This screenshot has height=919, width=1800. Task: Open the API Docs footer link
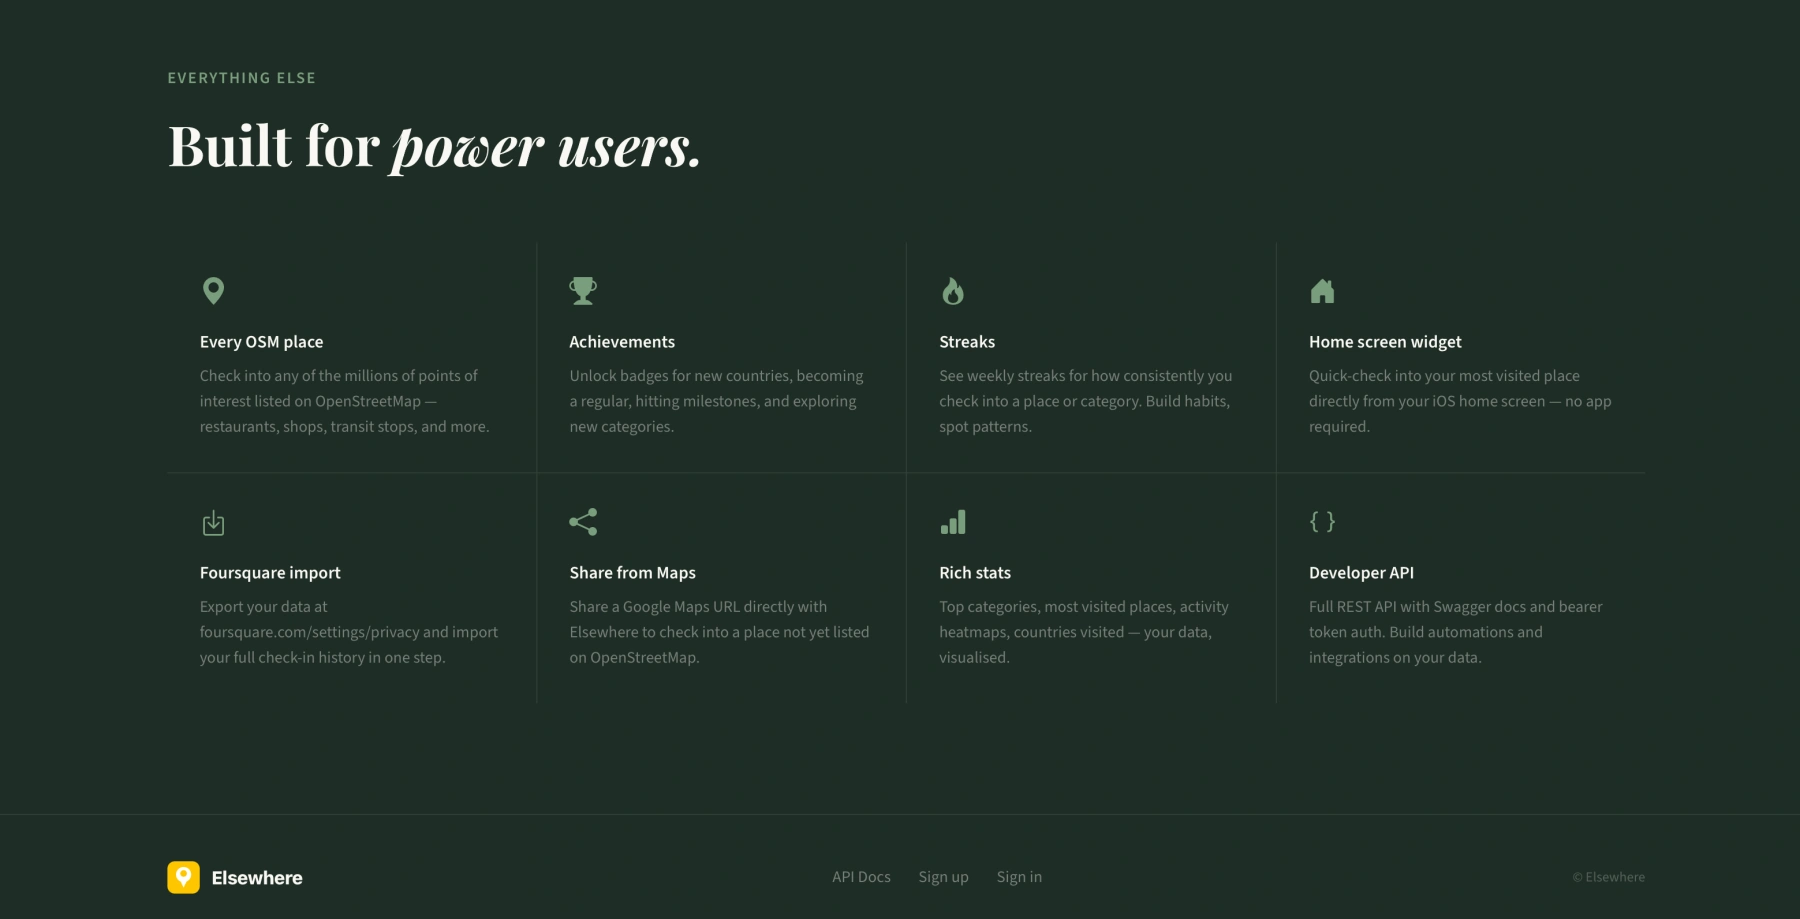pyautogui.click(x=861, y=877)
